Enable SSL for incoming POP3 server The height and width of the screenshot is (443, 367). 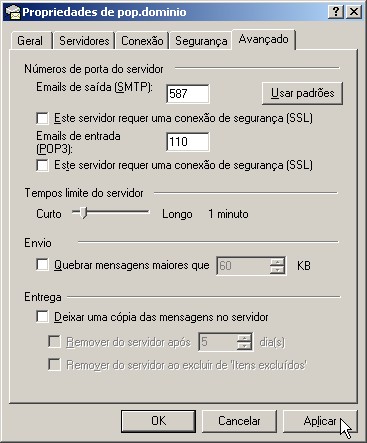[x=42, y=165]
